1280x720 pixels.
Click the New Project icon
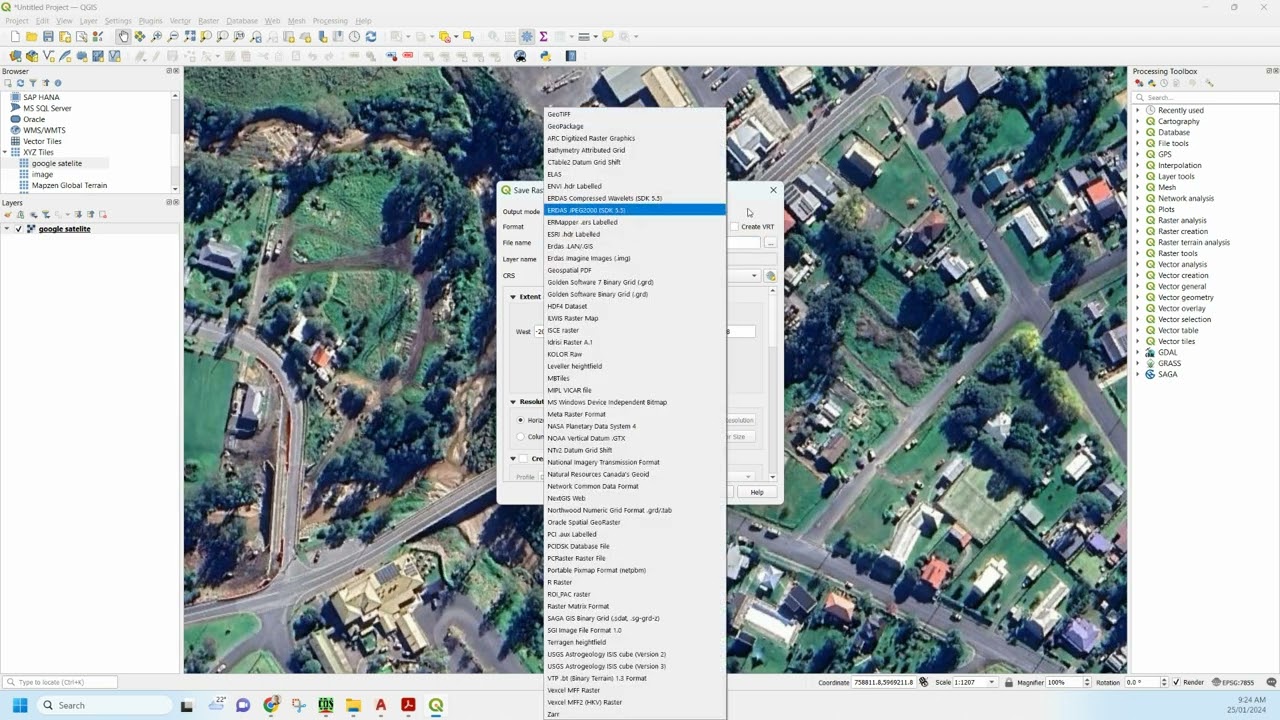16,37
